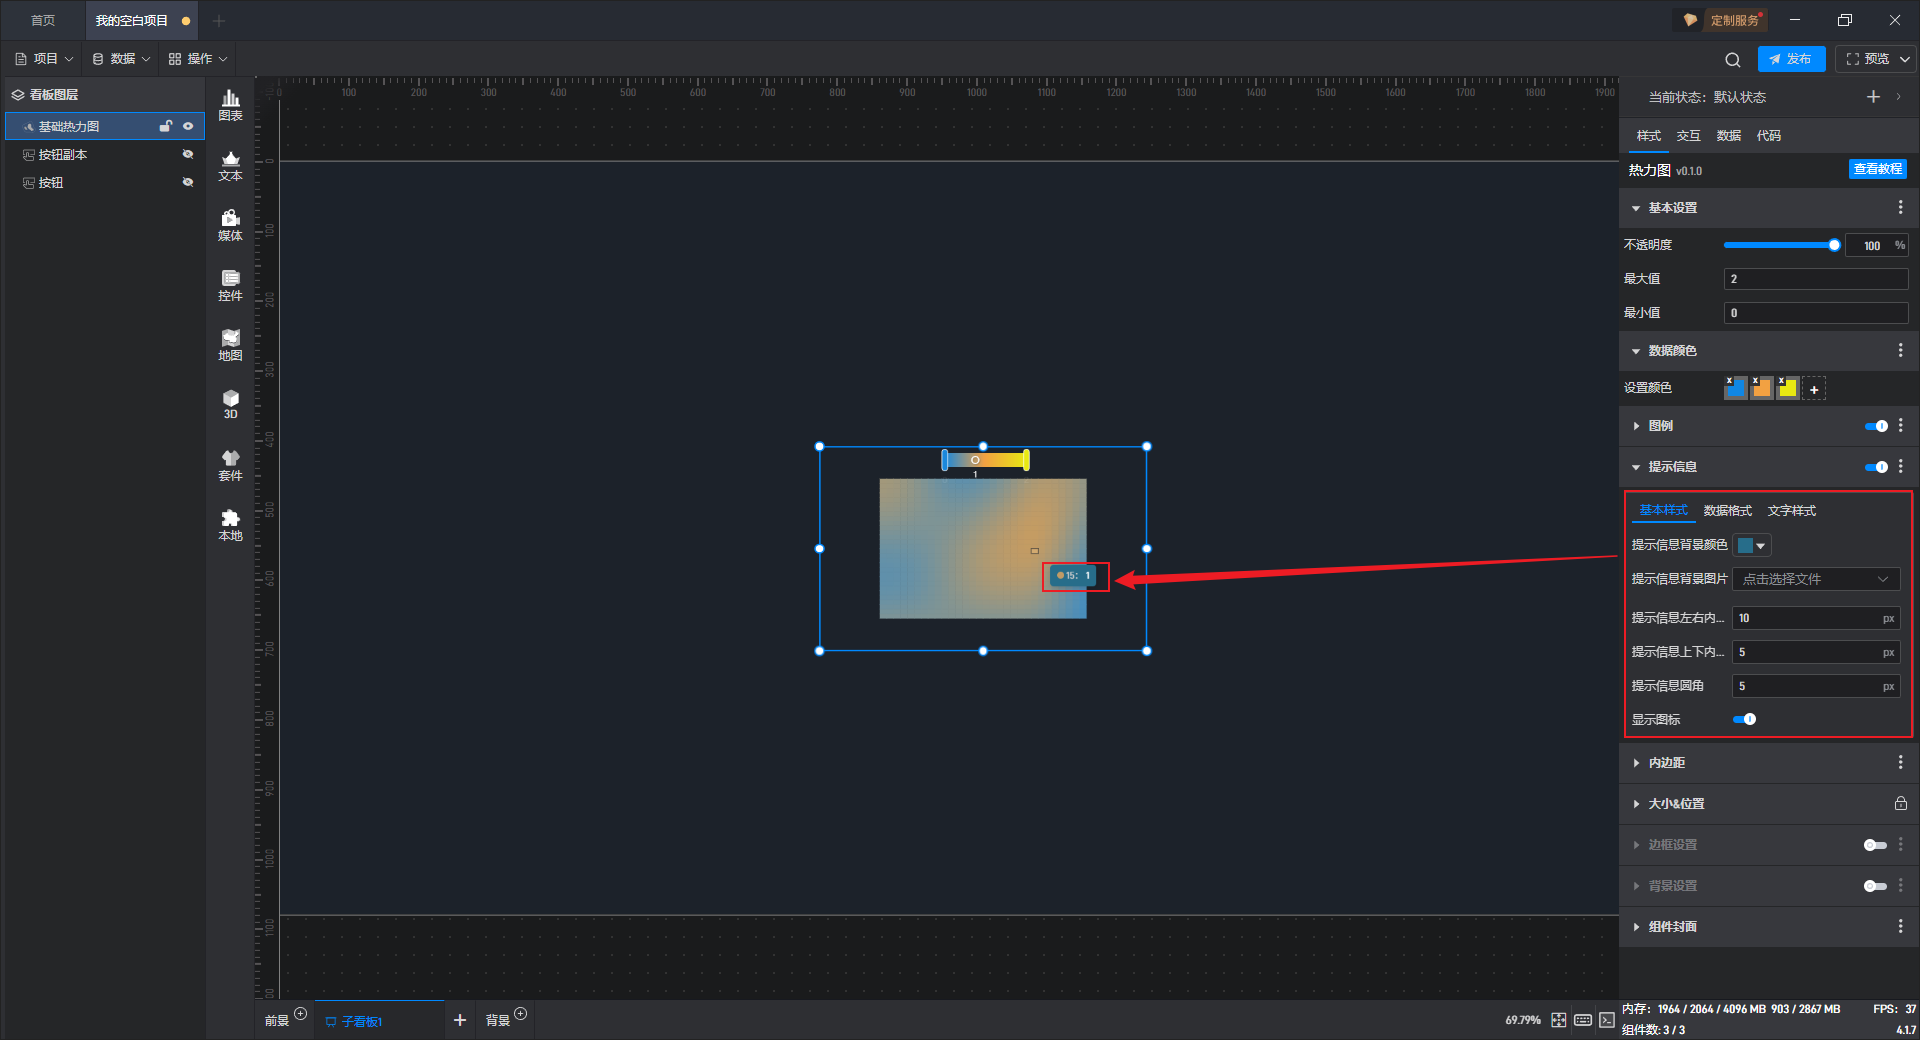Open the 数据颜色 more options menu
This screenshot has height=1040, width=1920.
click(x=1900, y=350)
